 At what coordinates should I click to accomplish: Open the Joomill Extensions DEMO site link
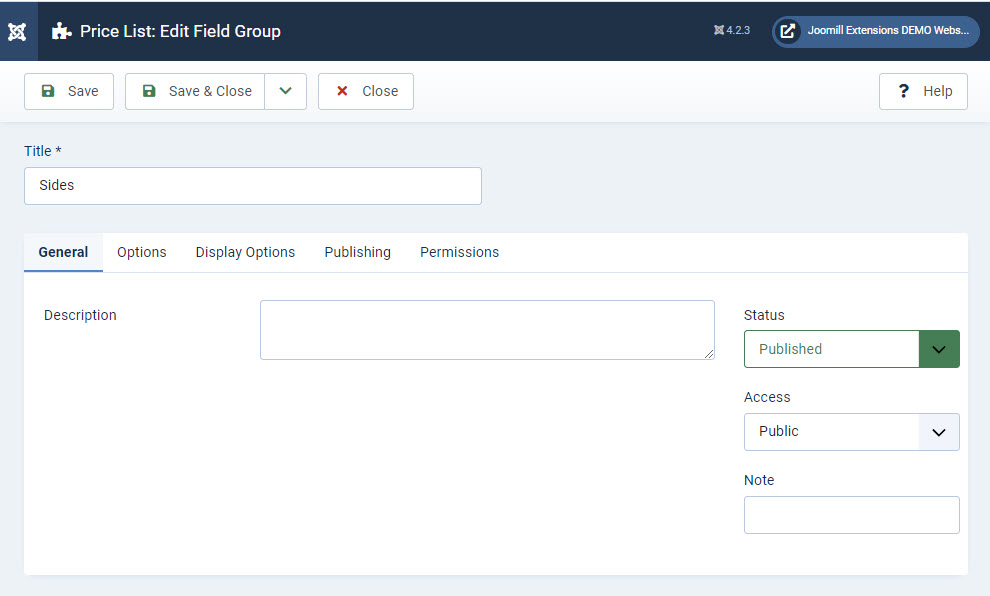(876, 31)
